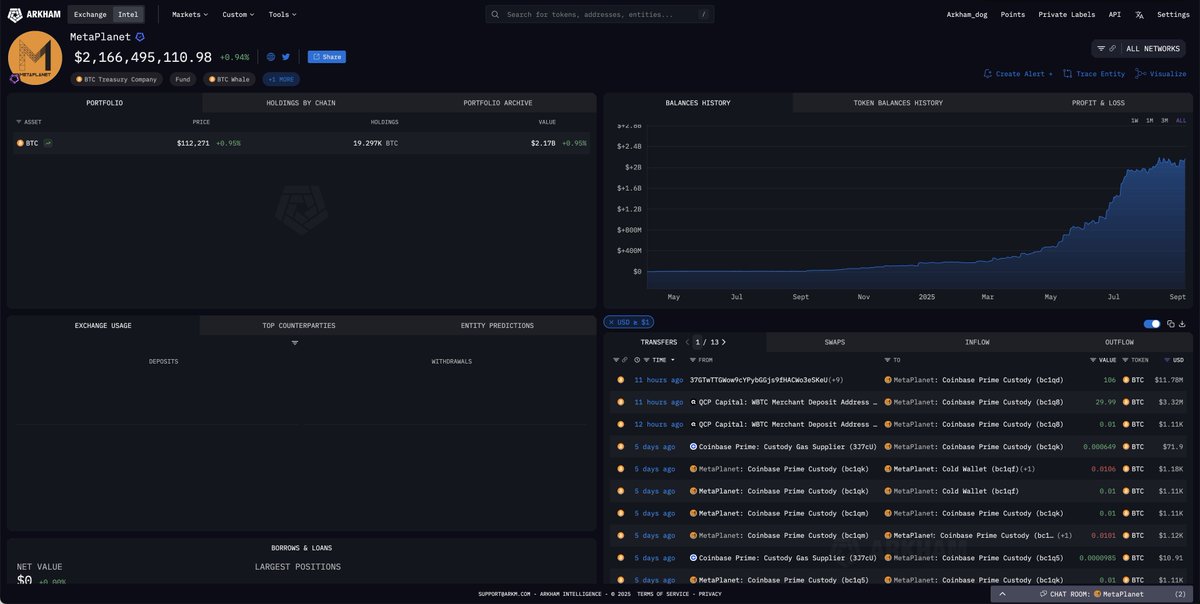
Task: Open MetaPlanet website globe icon
Action: tap(271, 57)
